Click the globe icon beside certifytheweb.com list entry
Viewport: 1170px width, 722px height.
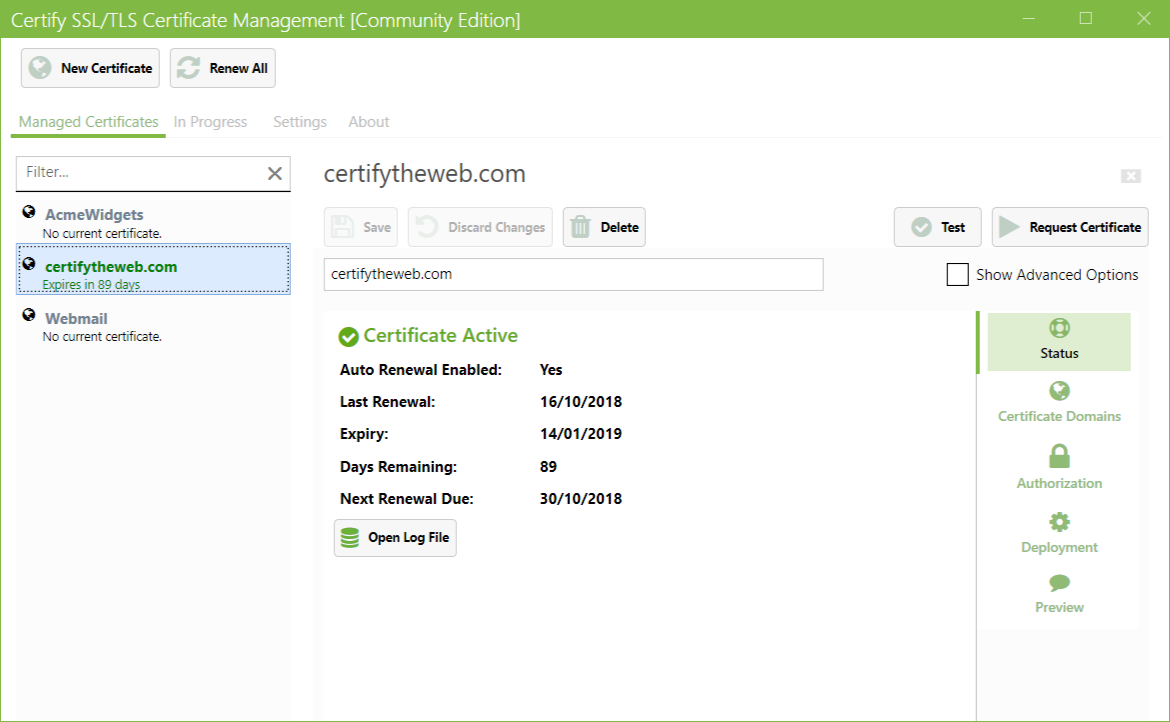pos(28,263)
